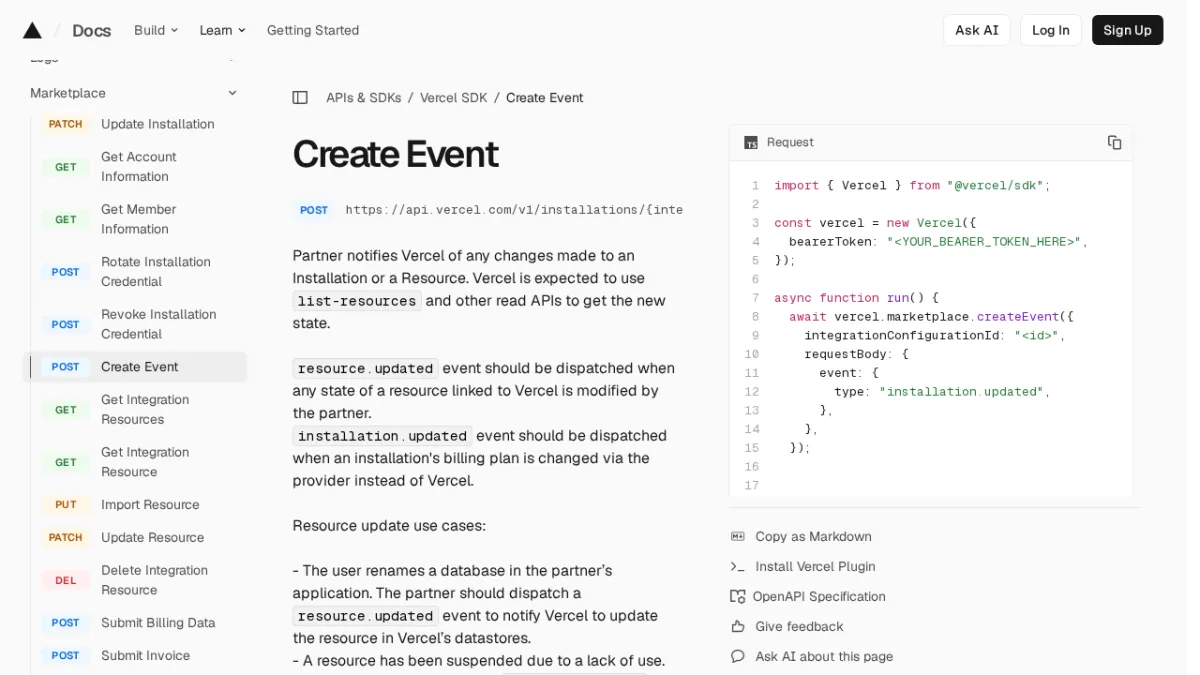The image size is (1200, 675).
Task: Click Ask AI about this page
Action: (x=825, y=657)
